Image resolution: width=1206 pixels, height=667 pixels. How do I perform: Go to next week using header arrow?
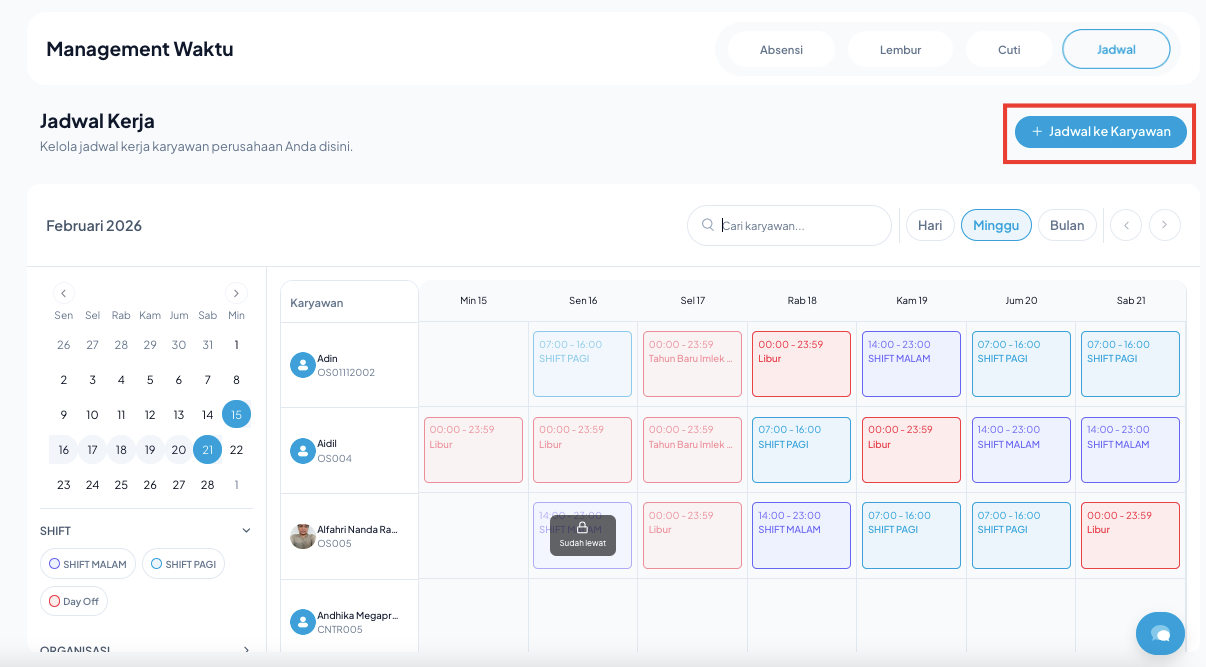[x=1165, y=225]
